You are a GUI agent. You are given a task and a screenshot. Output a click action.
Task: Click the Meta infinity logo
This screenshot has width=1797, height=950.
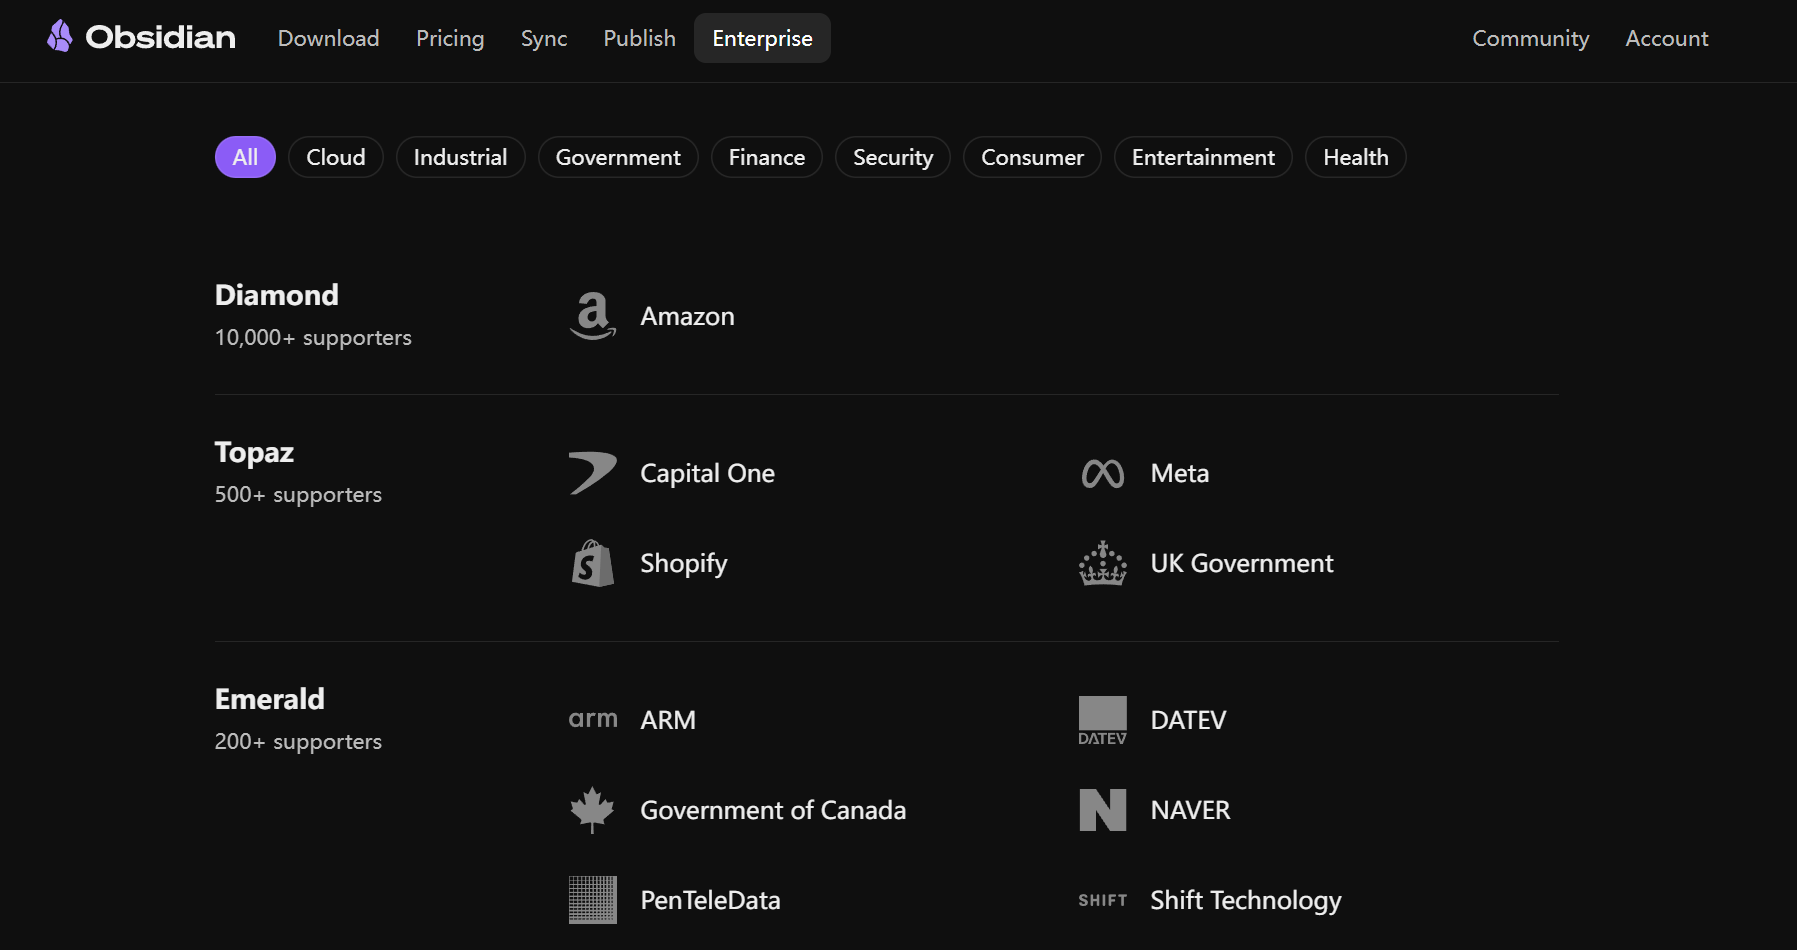[1102, 473]
